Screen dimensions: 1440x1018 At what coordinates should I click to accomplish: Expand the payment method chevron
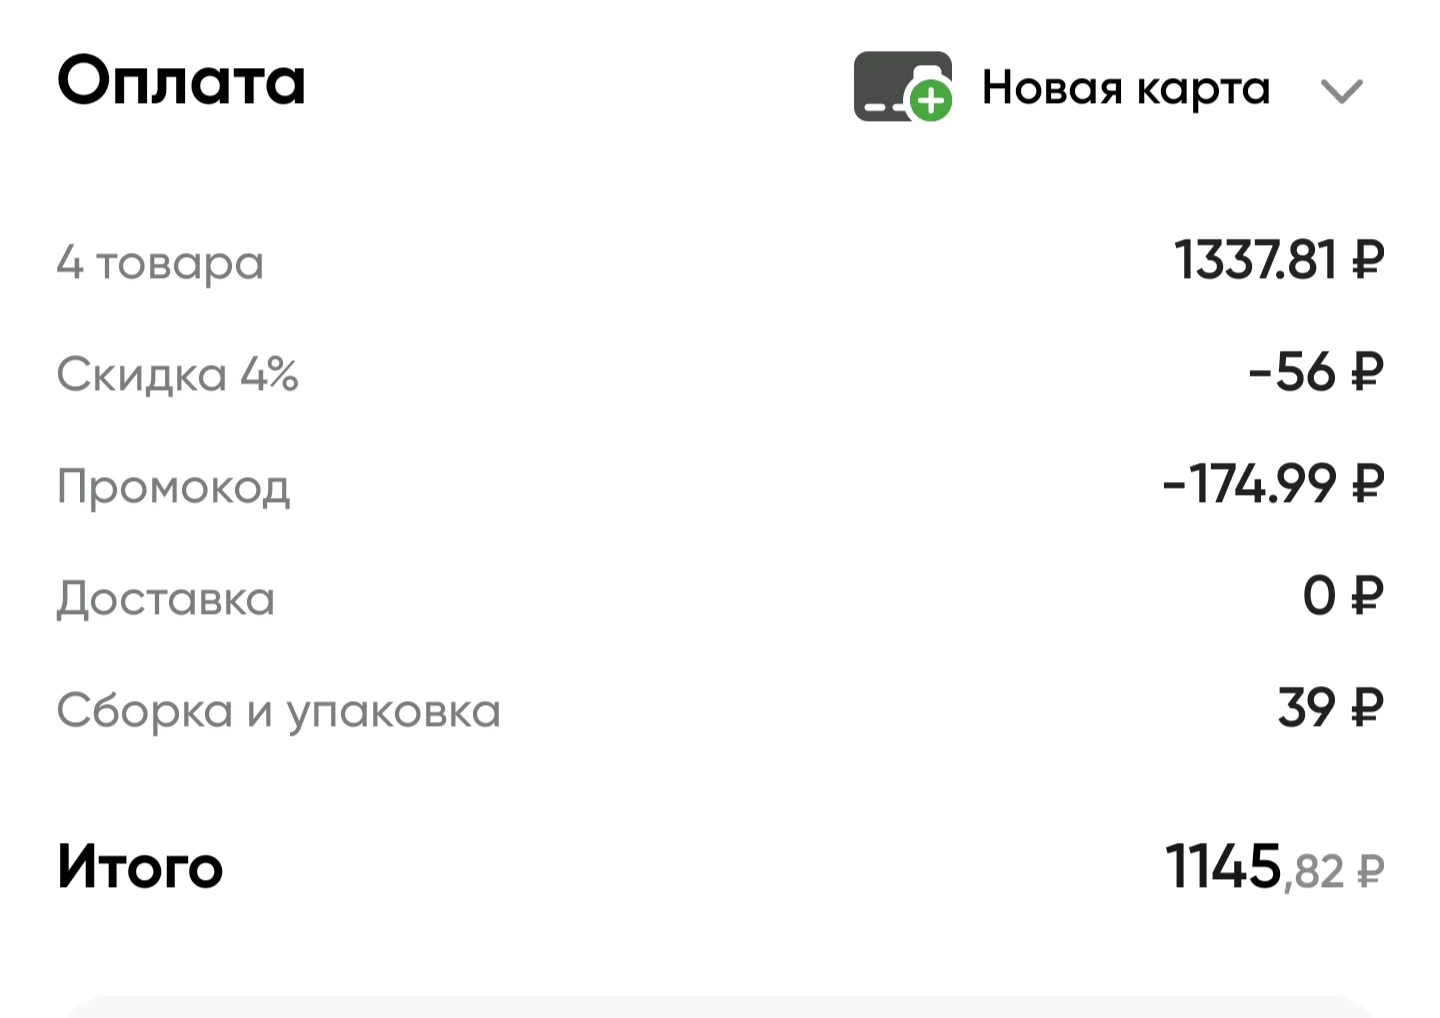1341,91
